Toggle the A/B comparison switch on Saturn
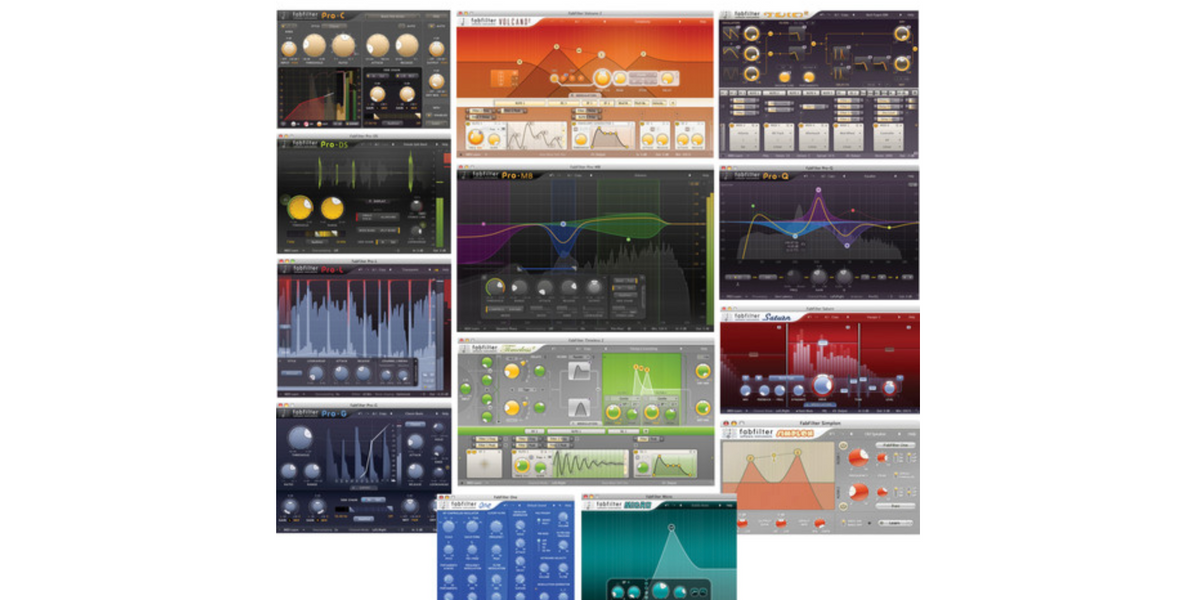Screen dimensions: 1200x600 [x=811, y=317]
